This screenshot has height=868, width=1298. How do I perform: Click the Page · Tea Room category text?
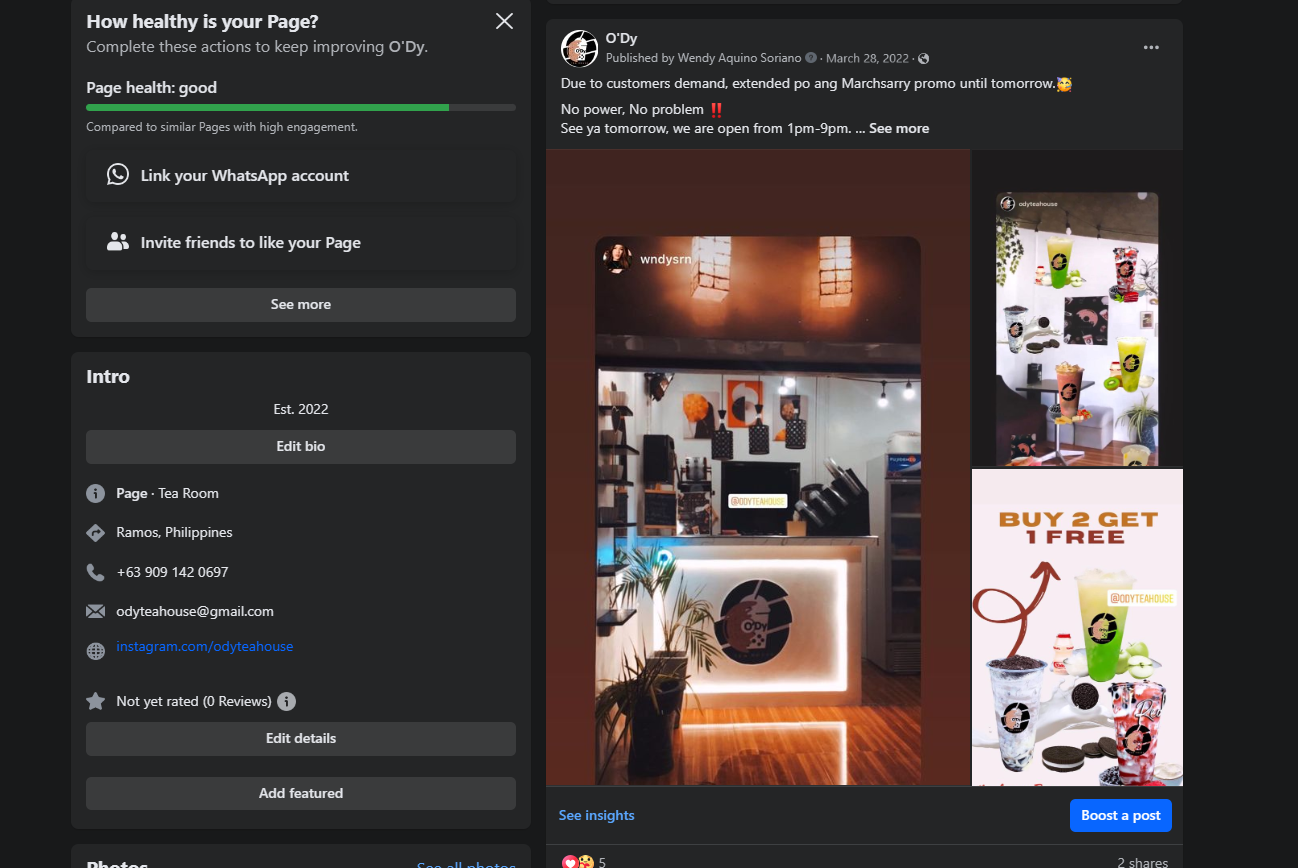coord(167,493)
